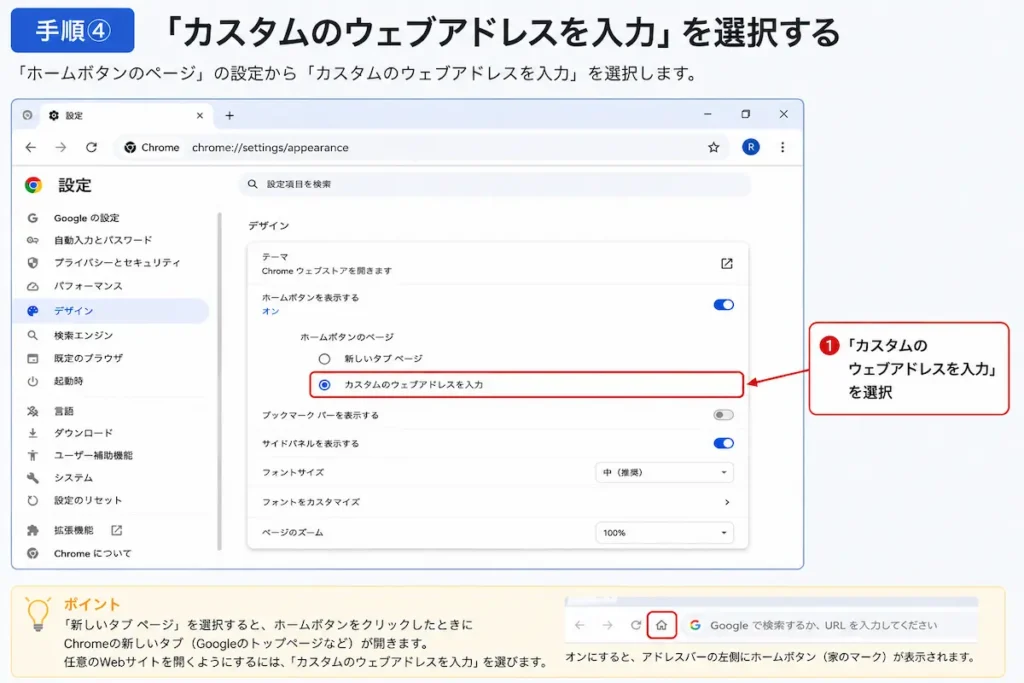This screenshot has height=683, width=1024.
Task: Click the tab search icon left of the 設定 tab
Action: tap(27, 115)
